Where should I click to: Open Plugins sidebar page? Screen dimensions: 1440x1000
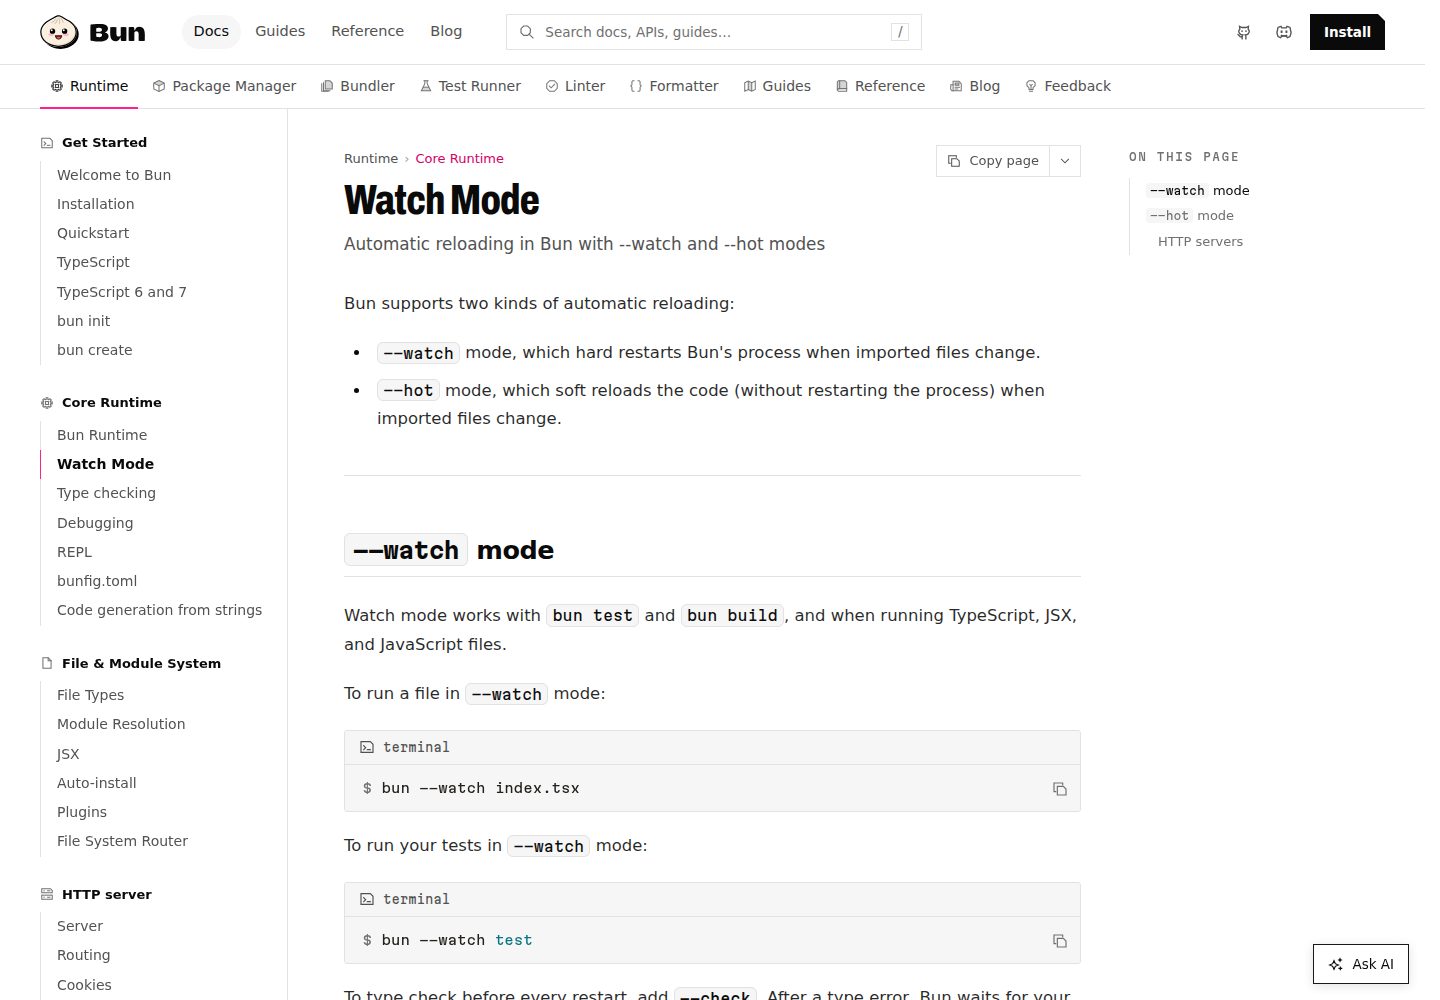[82, 812]
